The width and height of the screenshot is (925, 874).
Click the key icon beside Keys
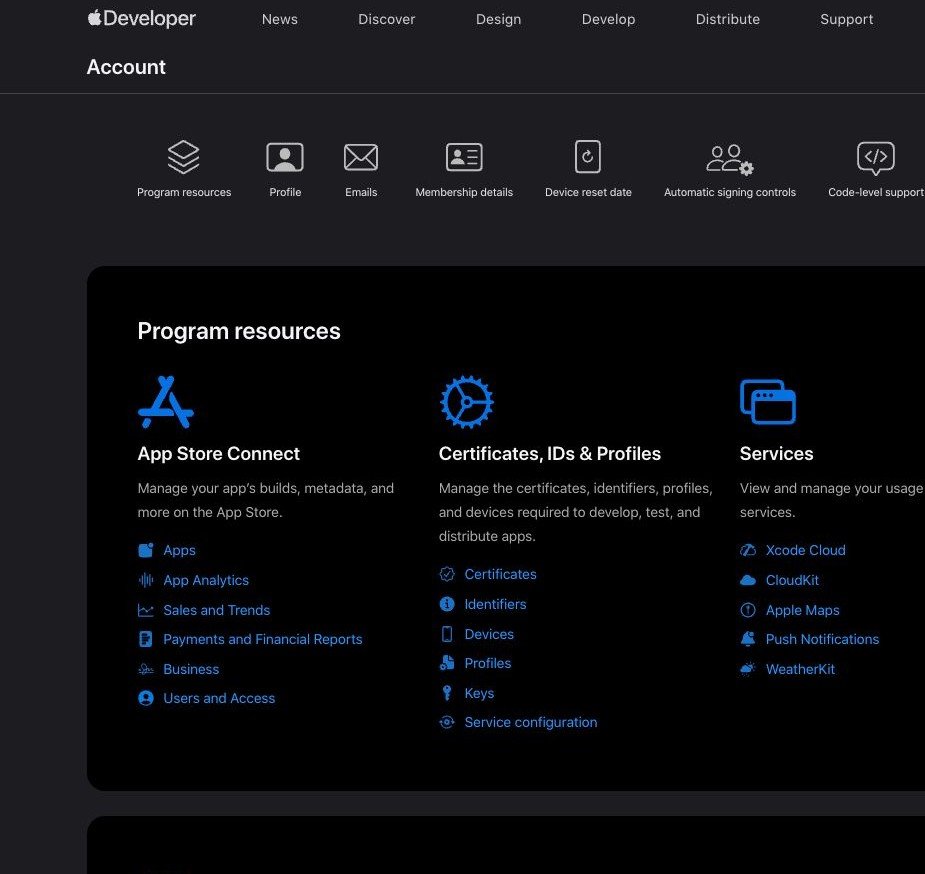(x=447, y=693)
